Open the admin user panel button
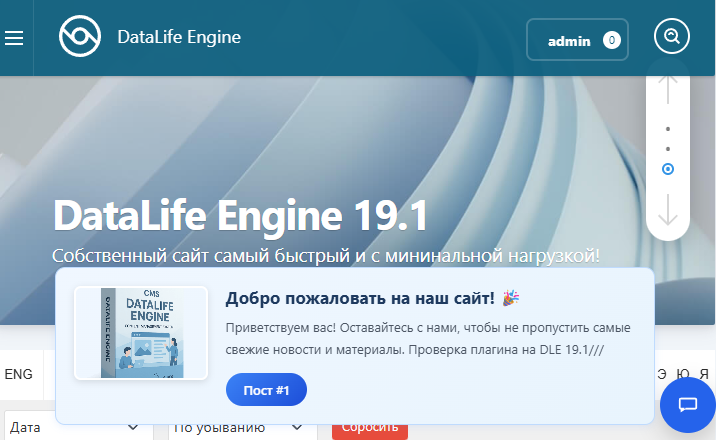The height and width of the screenshot is (440, 716). click(x=577, y=40)
